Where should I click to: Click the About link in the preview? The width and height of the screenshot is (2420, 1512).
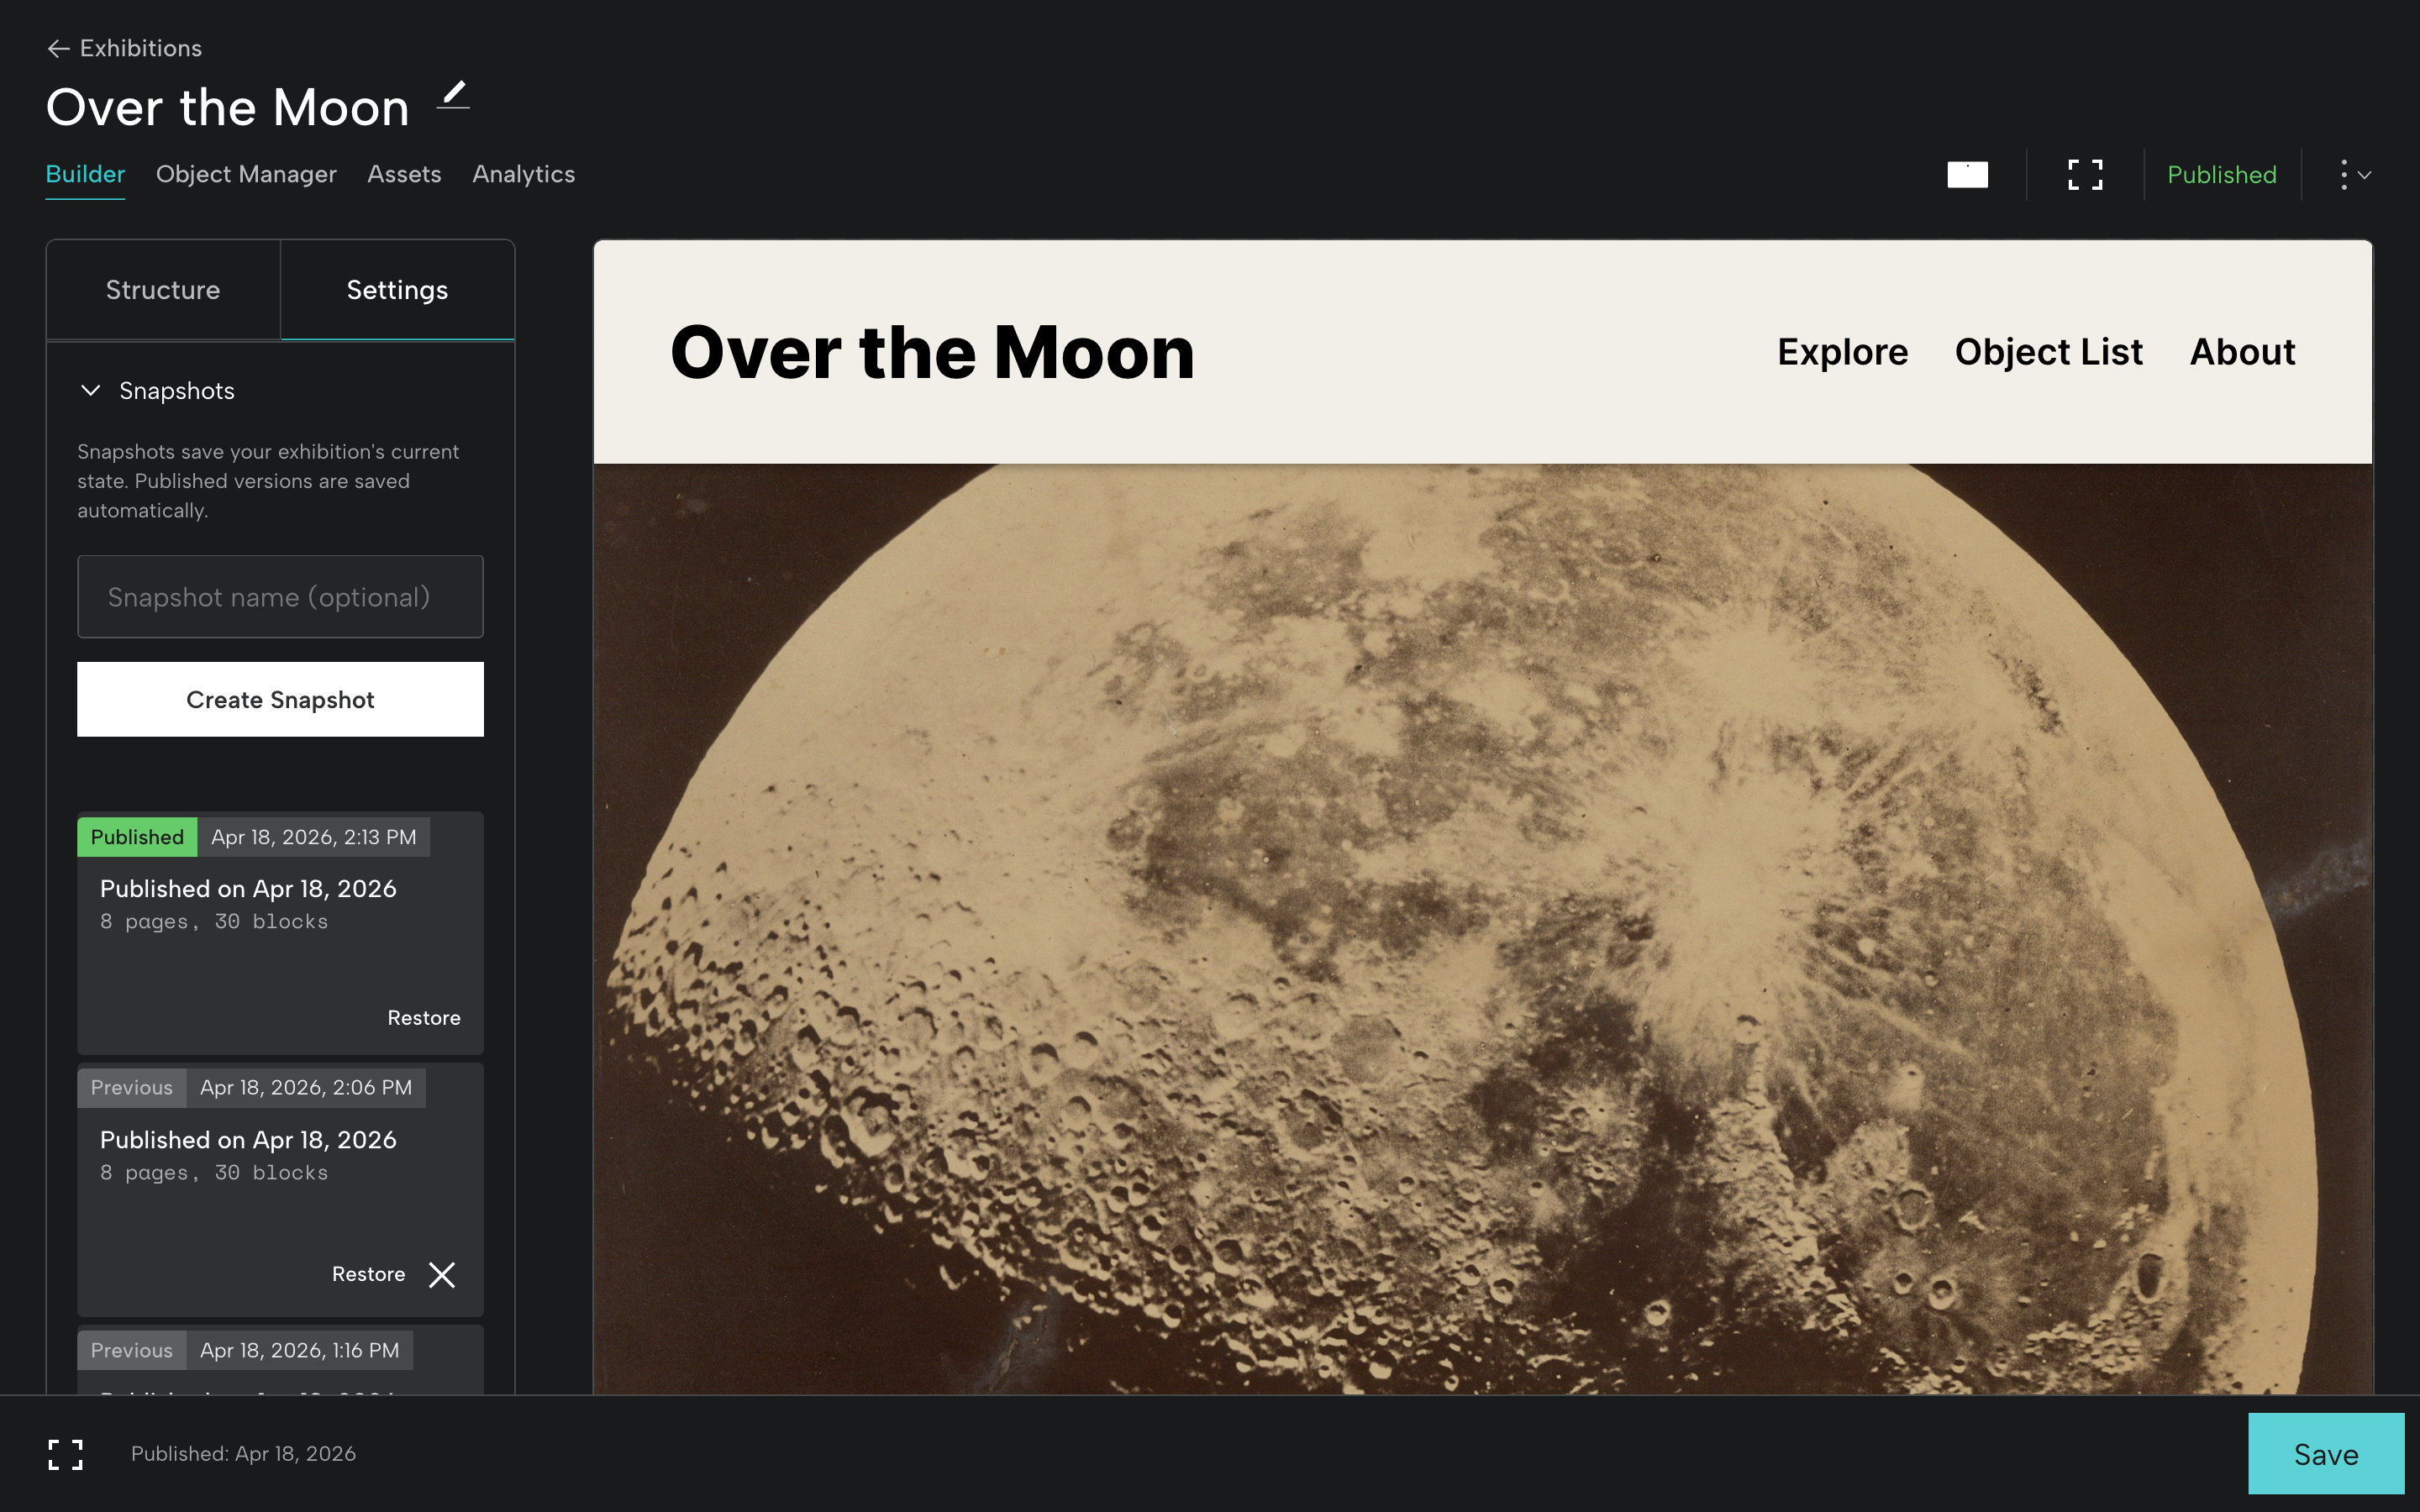coord(2242,352)
